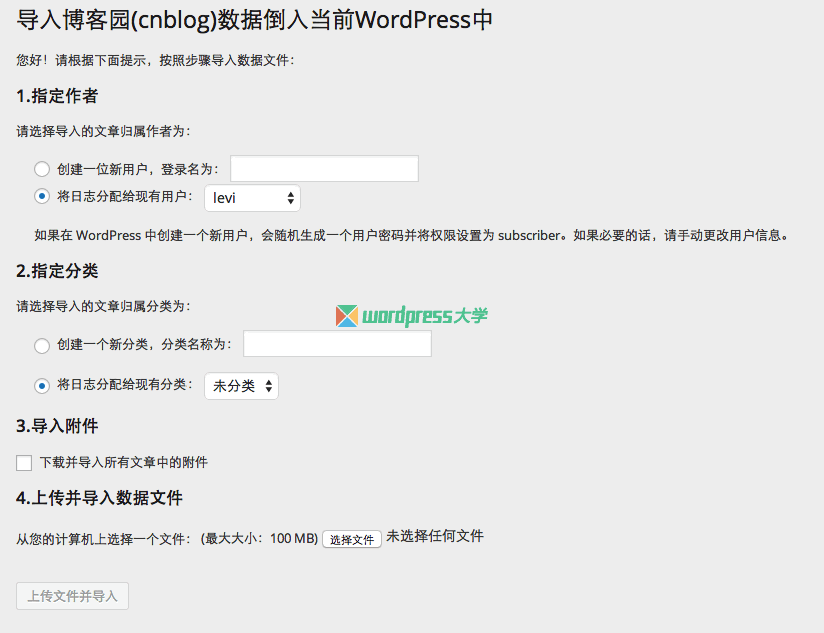Click the colorful wordpress大学 logo icon

click(346, 316)
